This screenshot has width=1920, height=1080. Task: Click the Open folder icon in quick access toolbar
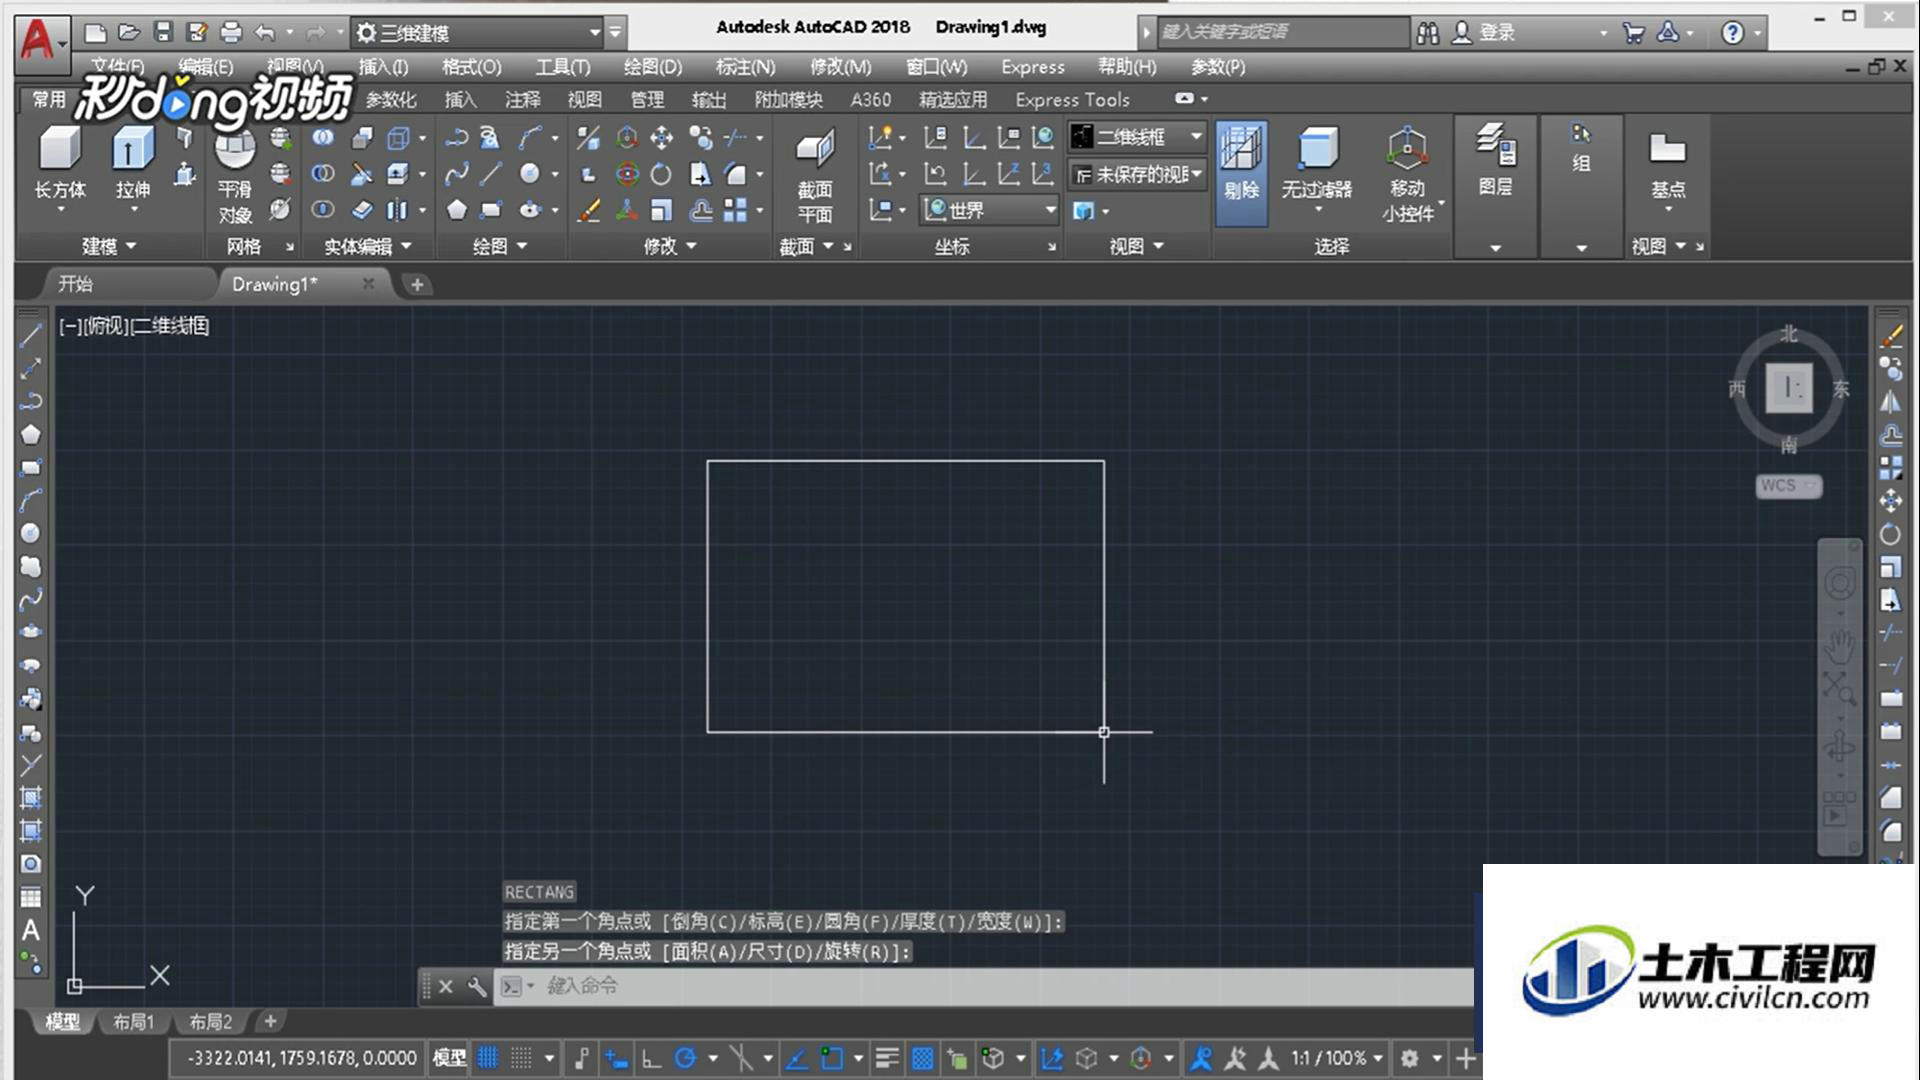(x=129, y=32)
